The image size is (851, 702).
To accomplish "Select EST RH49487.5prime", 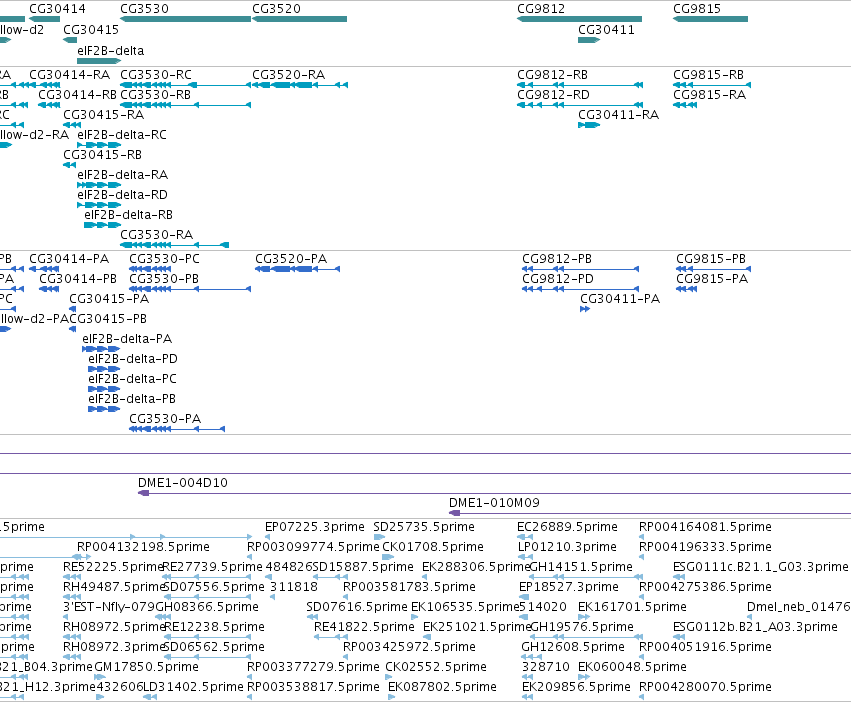I will 114,587.
